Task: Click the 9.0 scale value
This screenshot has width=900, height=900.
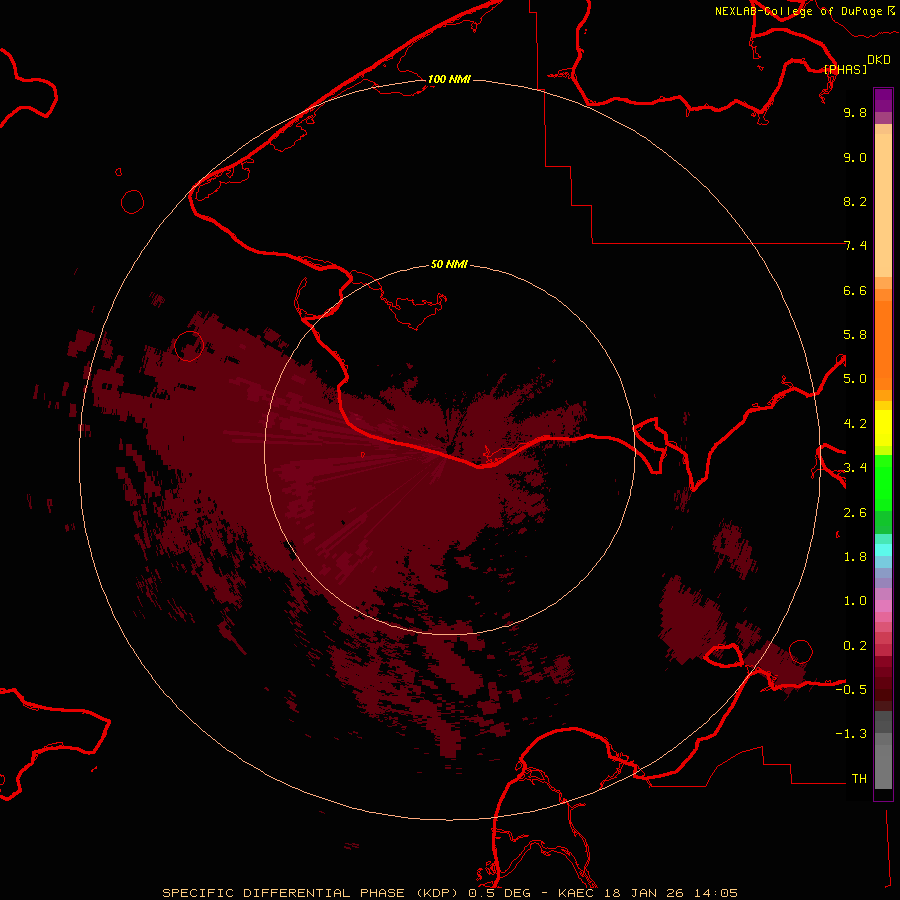Action: (x=855, y=157)
